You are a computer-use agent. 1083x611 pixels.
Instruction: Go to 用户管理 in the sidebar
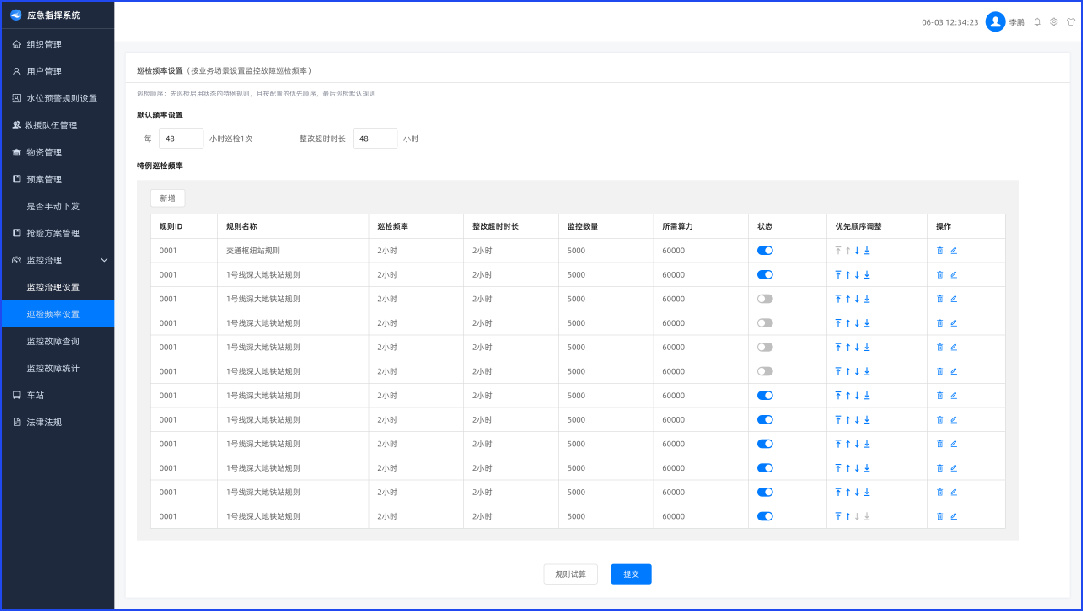point(44,71)
